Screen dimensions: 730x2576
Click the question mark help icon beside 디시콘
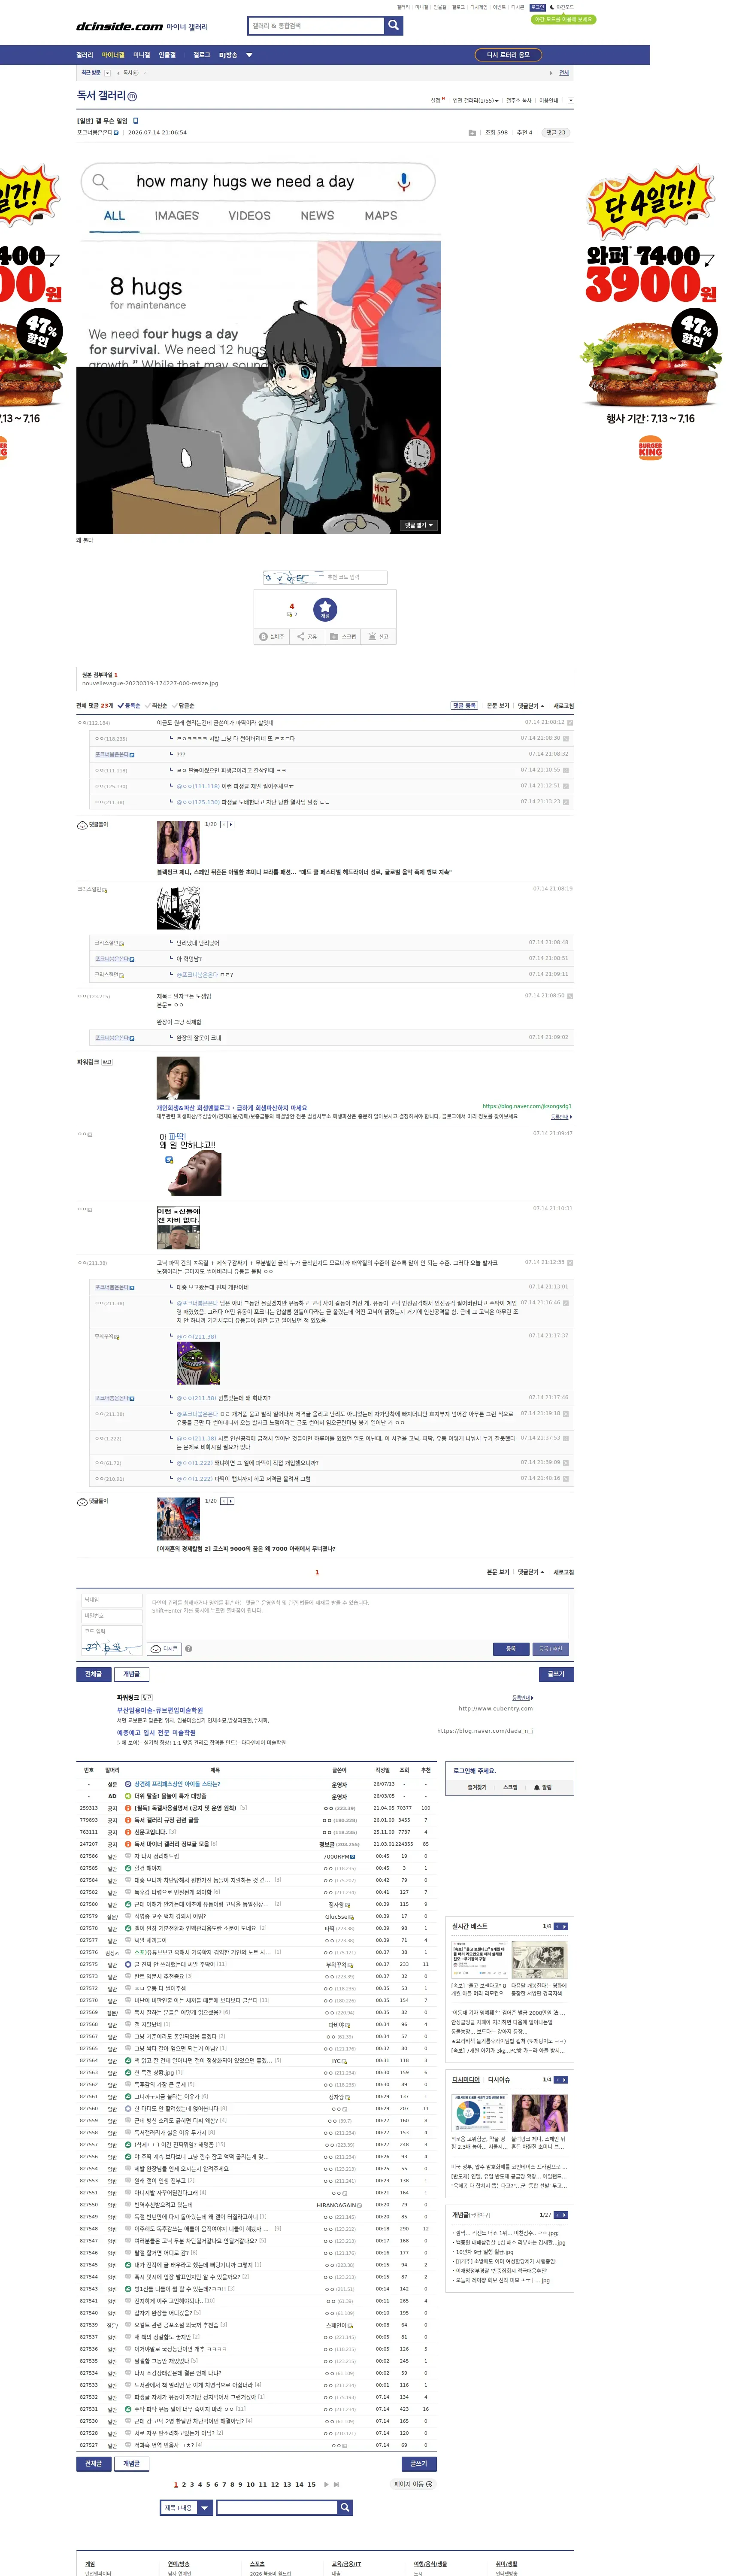pyautogui.click(x=188, y=1649)
